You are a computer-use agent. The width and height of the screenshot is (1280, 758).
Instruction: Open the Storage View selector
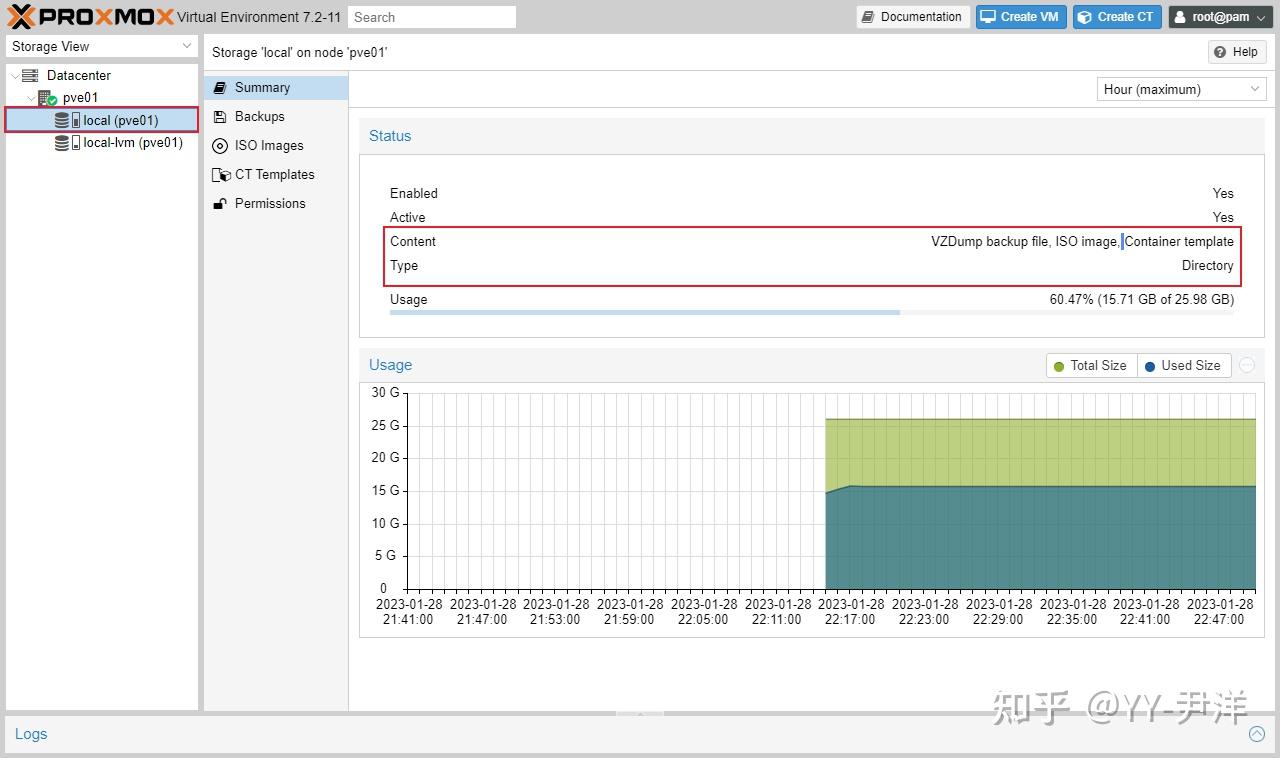click(x=100, y=46)
